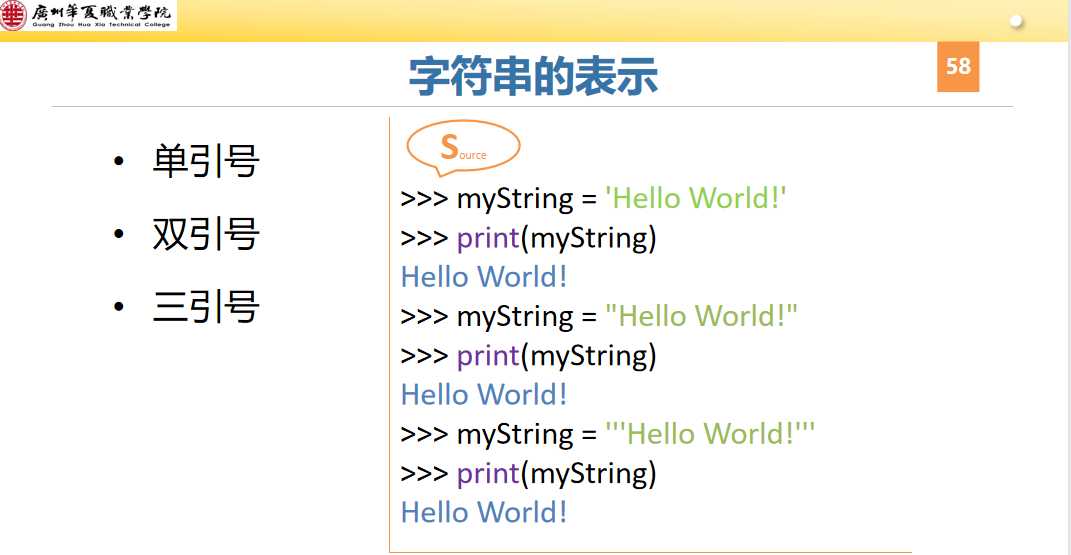Click the second blue Hello World! output line
Screen dimensions: 1071x555
(x=484, y=395)
